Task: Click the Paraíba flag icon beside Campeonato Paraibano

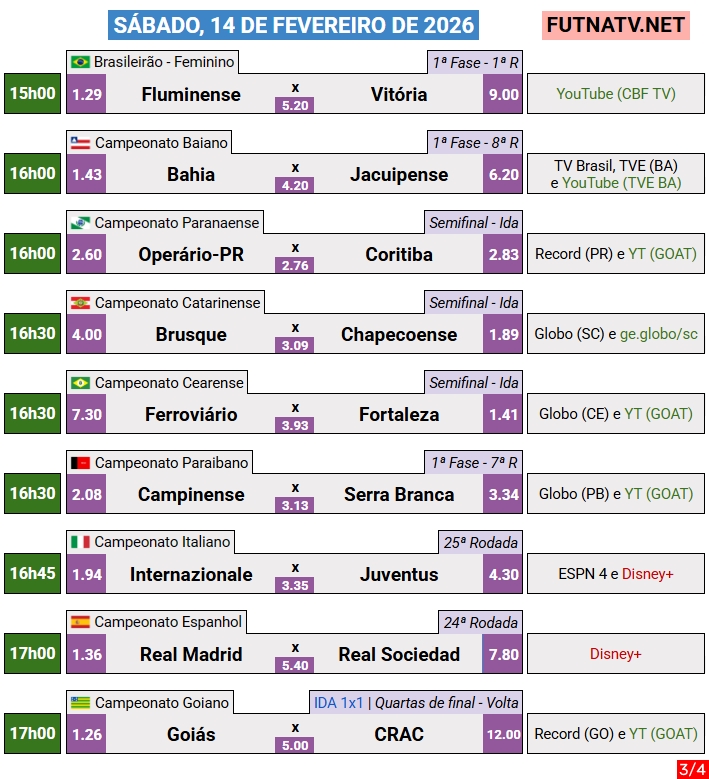Action: coord(80,462)
